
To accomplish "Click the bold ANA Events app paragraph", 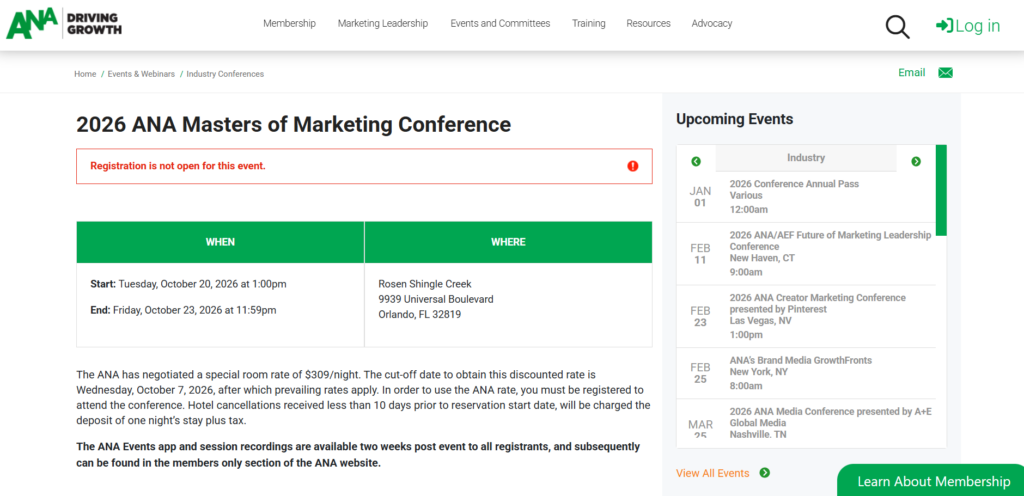I will pyautogui.click(x=358, y=455).
